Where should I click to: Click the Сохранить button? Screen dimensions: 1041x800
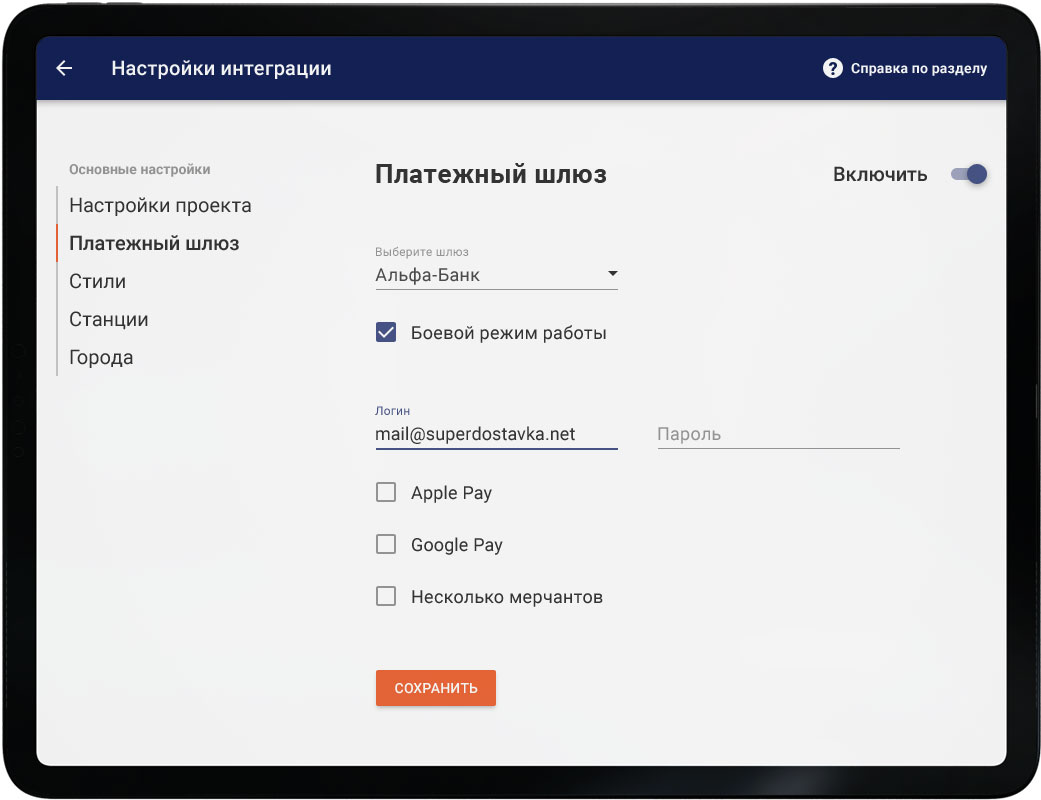pyautogui.click(x=436, y=688)
